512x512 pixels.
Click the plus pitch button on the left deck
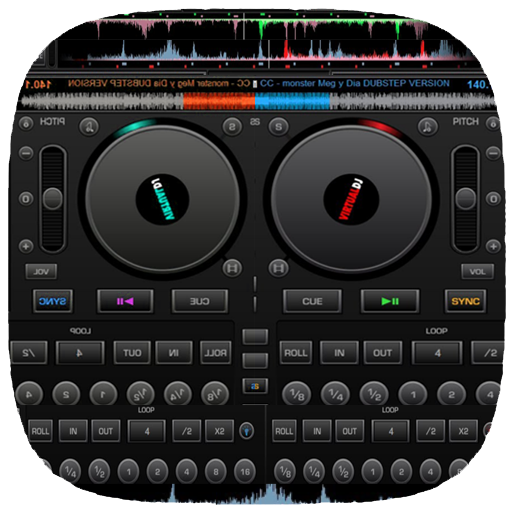[x=26, y=246]
